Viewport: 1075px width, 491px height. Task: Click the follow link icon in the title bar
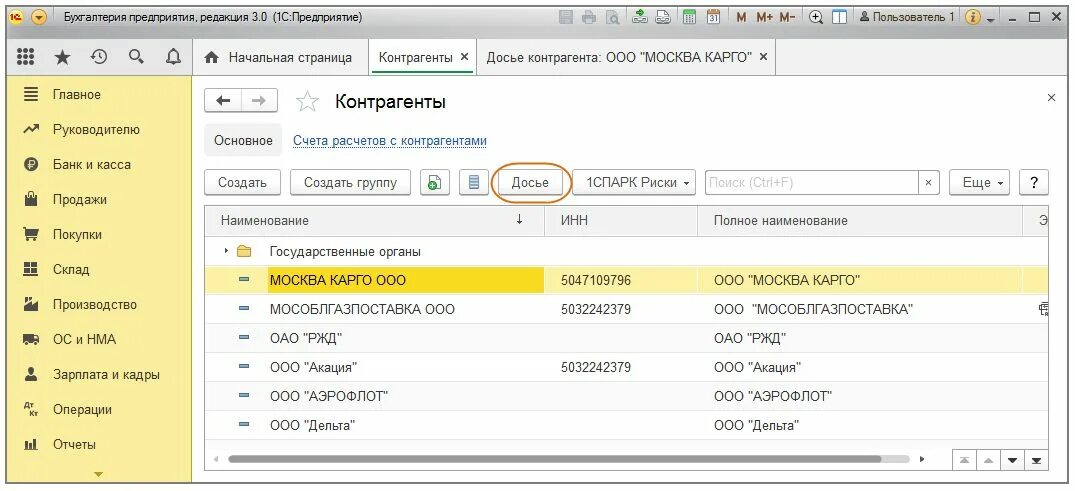[664, 18]
